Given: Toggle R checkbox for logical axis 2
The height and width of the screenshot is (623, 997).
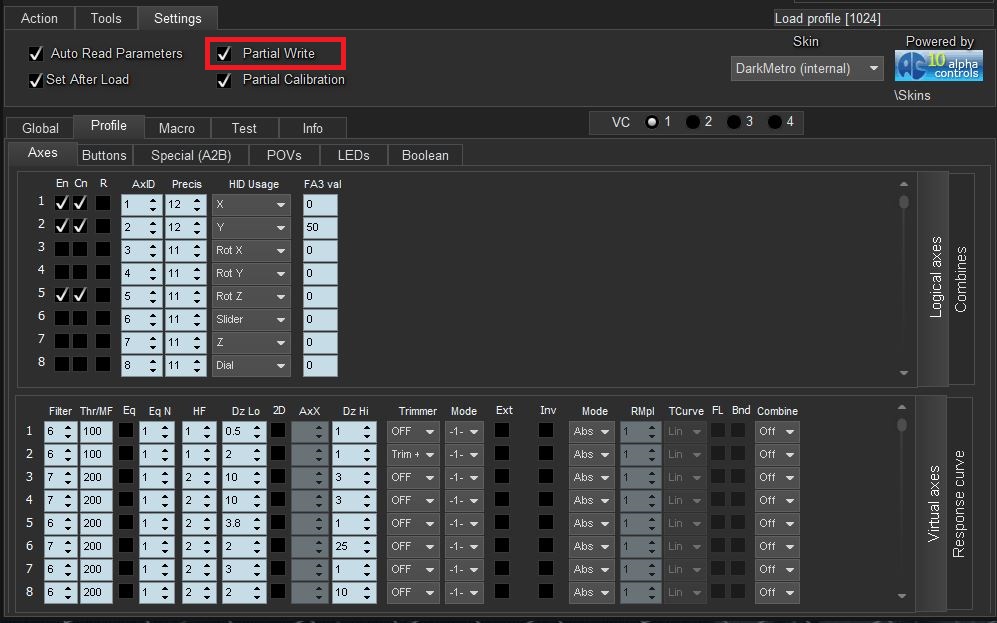Looking at the screenshot, I should coord(103,226).
